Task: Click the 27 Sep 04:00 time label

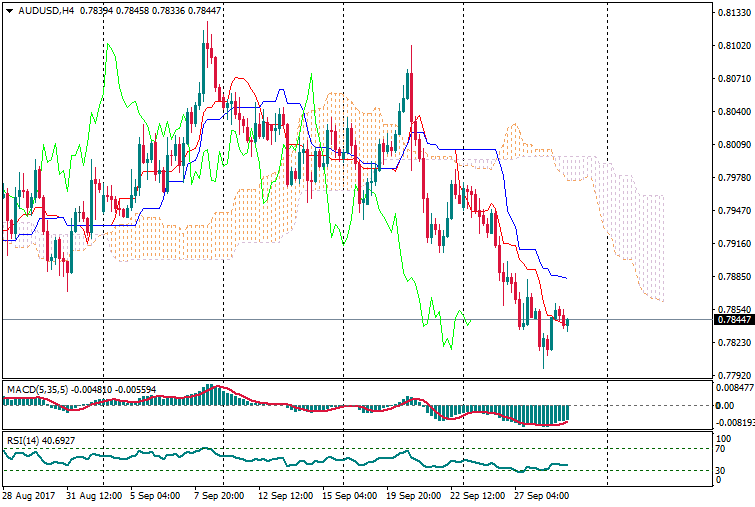Action: (x=542, y=496)
